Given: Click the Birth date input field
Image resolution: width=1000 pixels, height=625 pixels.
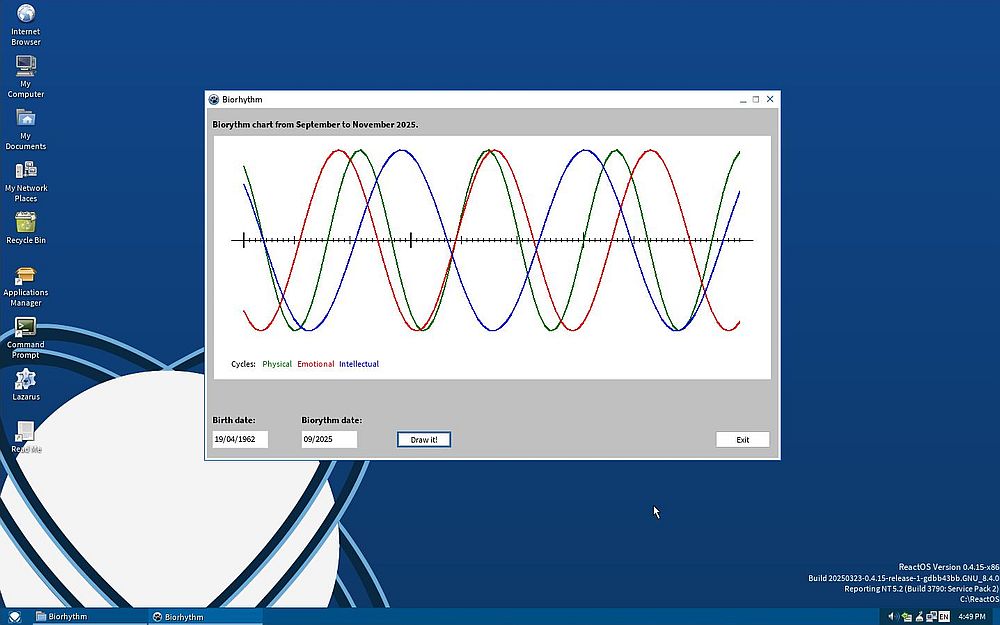Looking at the screenshot, I should [x=240, y=440].
